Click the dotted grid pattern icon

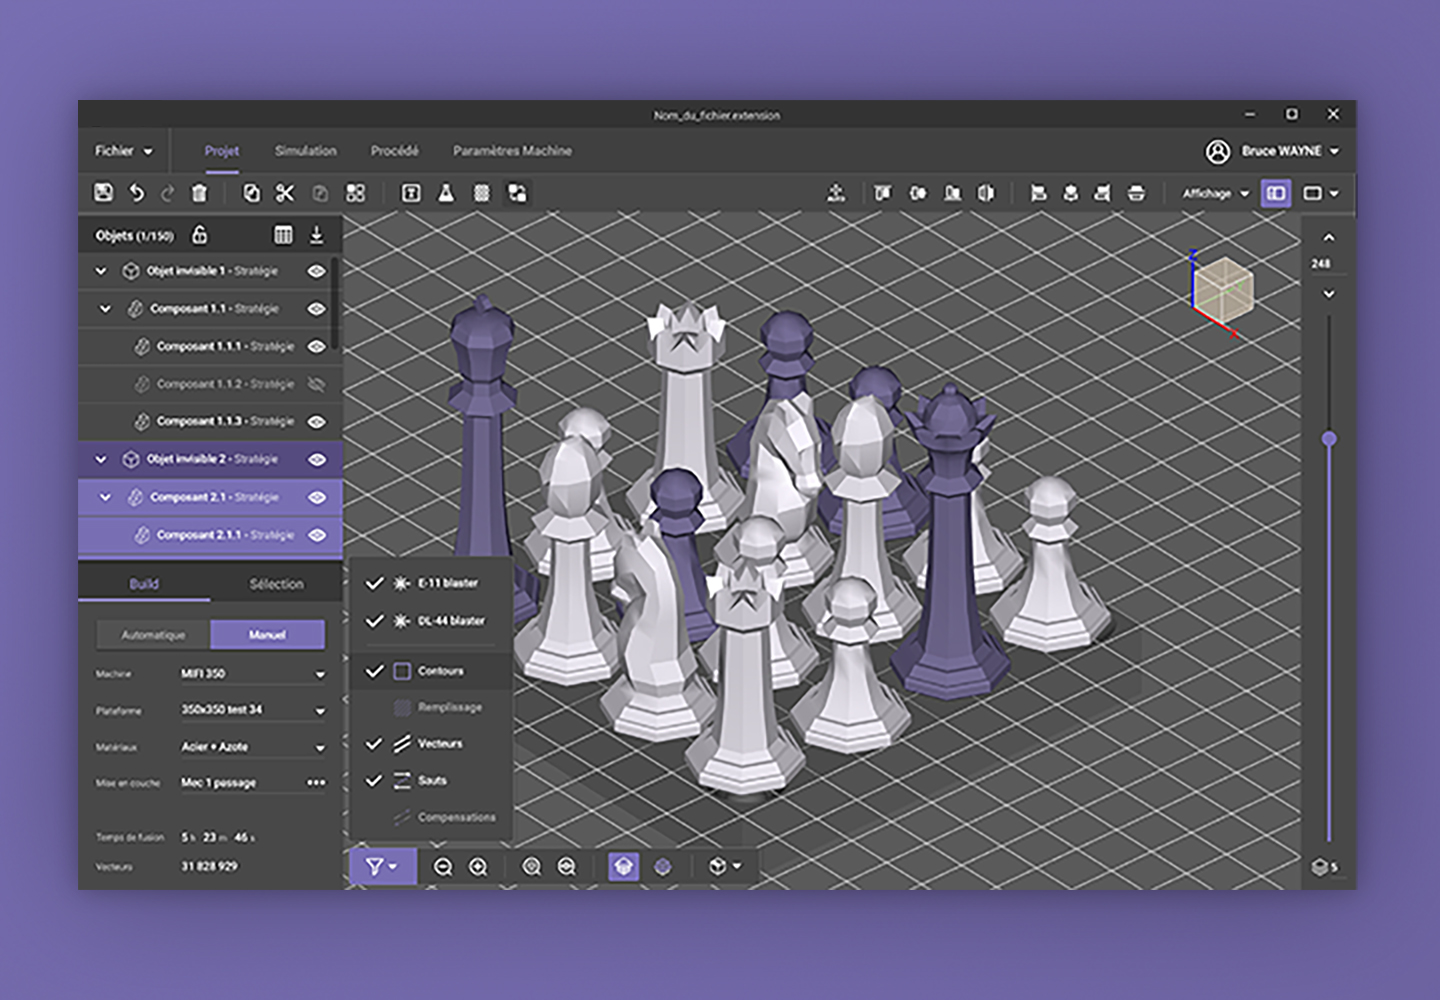pyautogui.click(x=482, y=193)
